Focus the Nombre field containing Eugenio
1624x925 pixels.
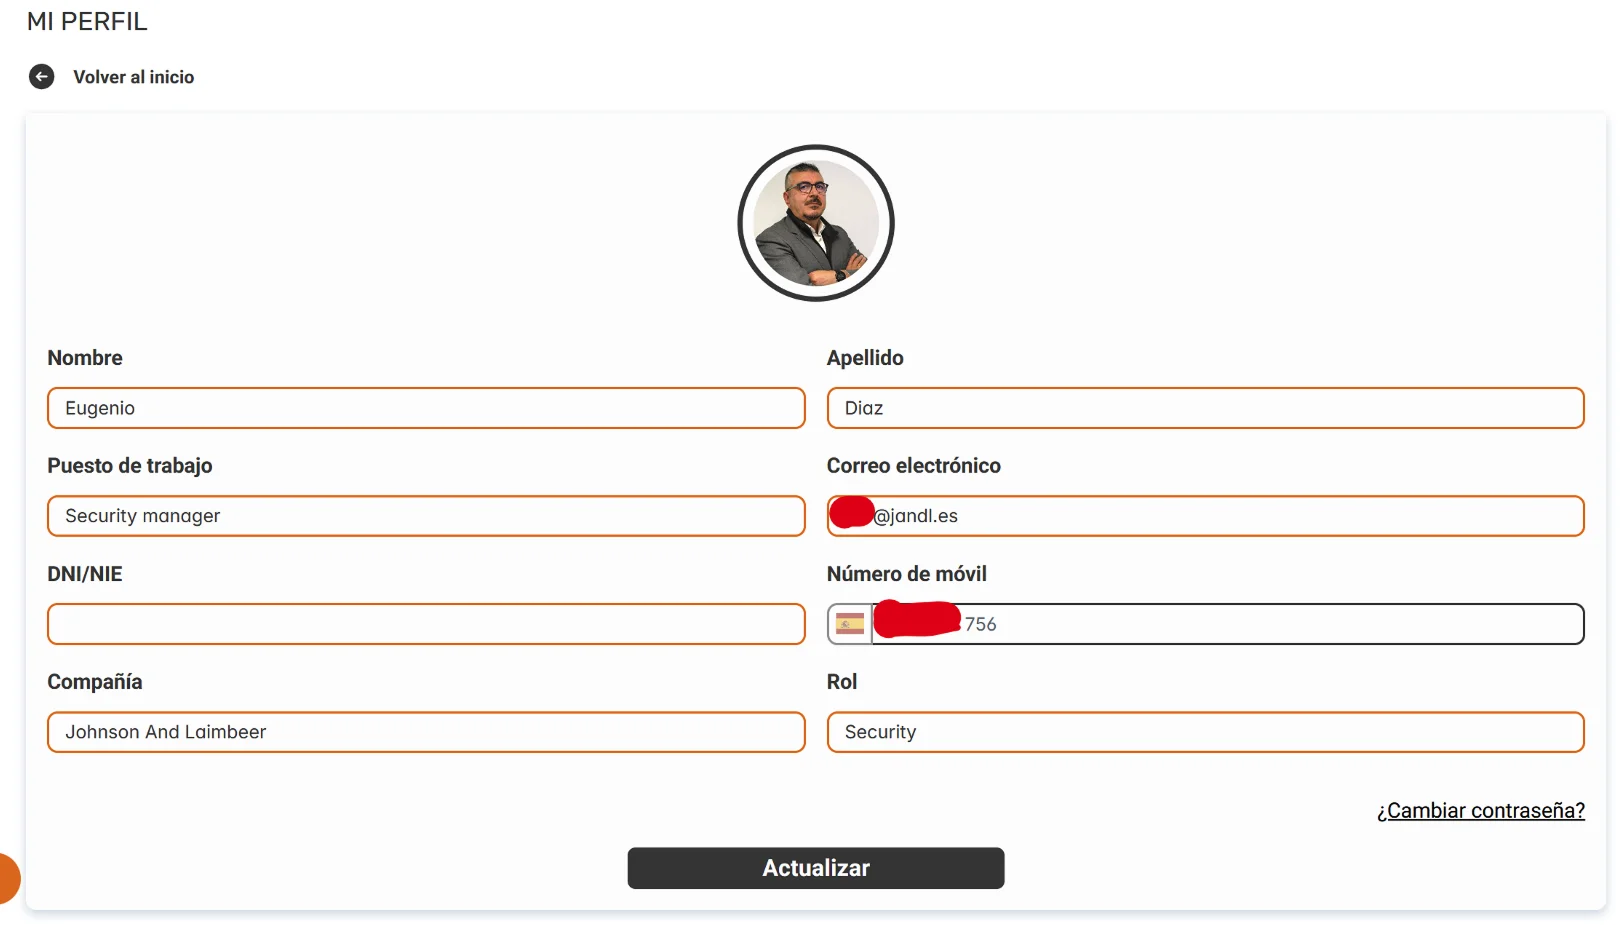coord(426,408)
